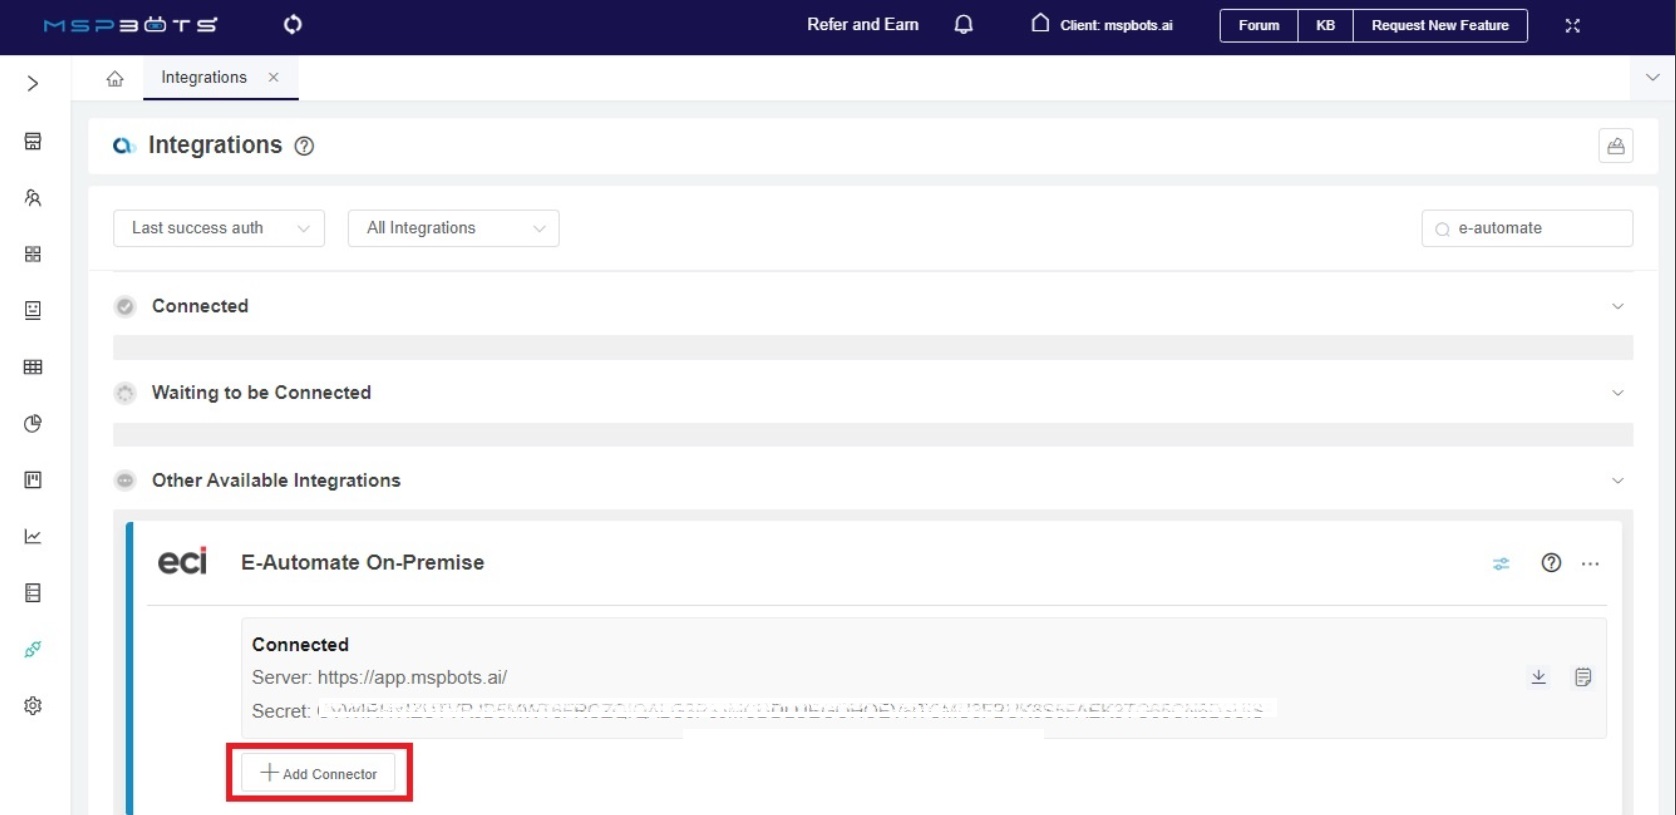Open the home tab icon
This screenshot has width=1676, height=815.
(115, 78)
